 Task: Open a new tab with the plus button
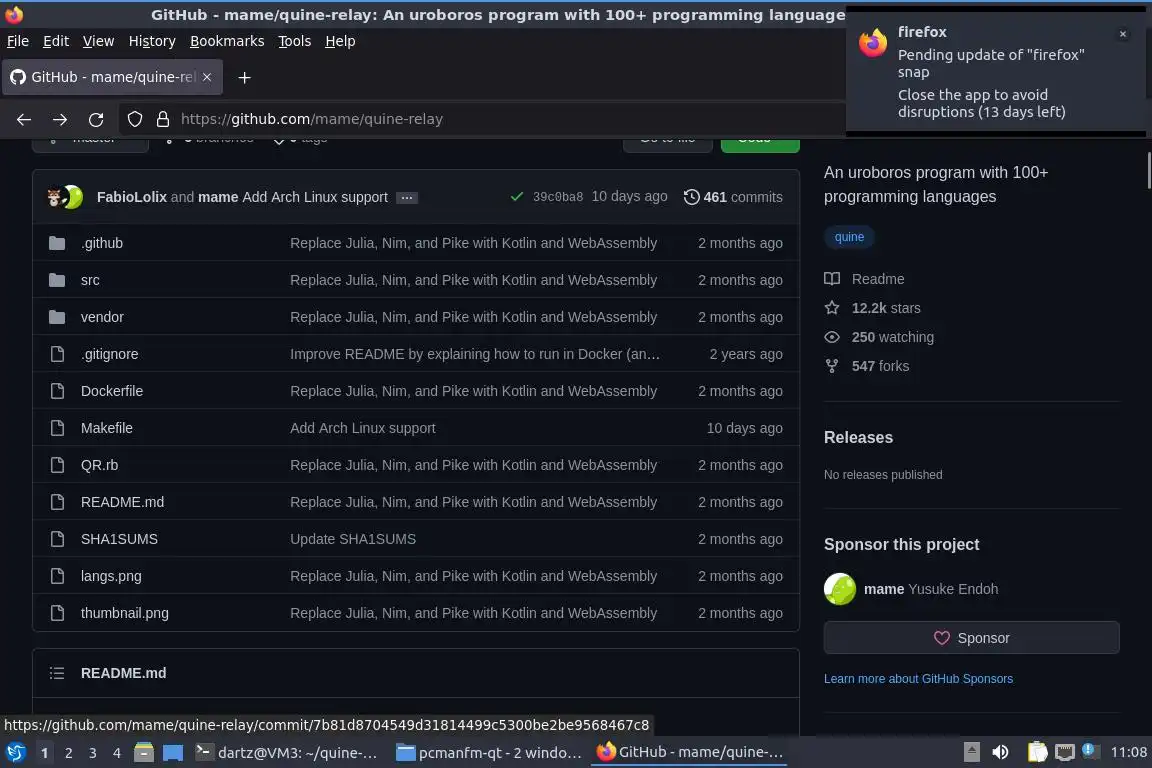tap(245, 77)
